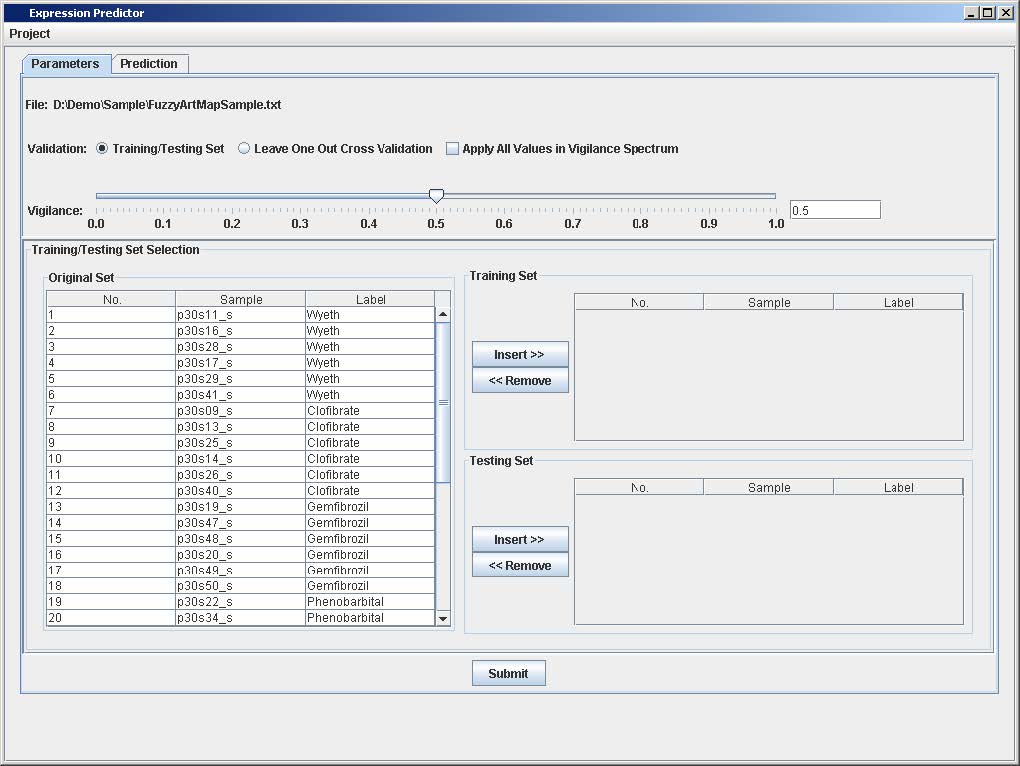Minimize the Expression Predictor window
1020x766 pixels.
[972, 12]
